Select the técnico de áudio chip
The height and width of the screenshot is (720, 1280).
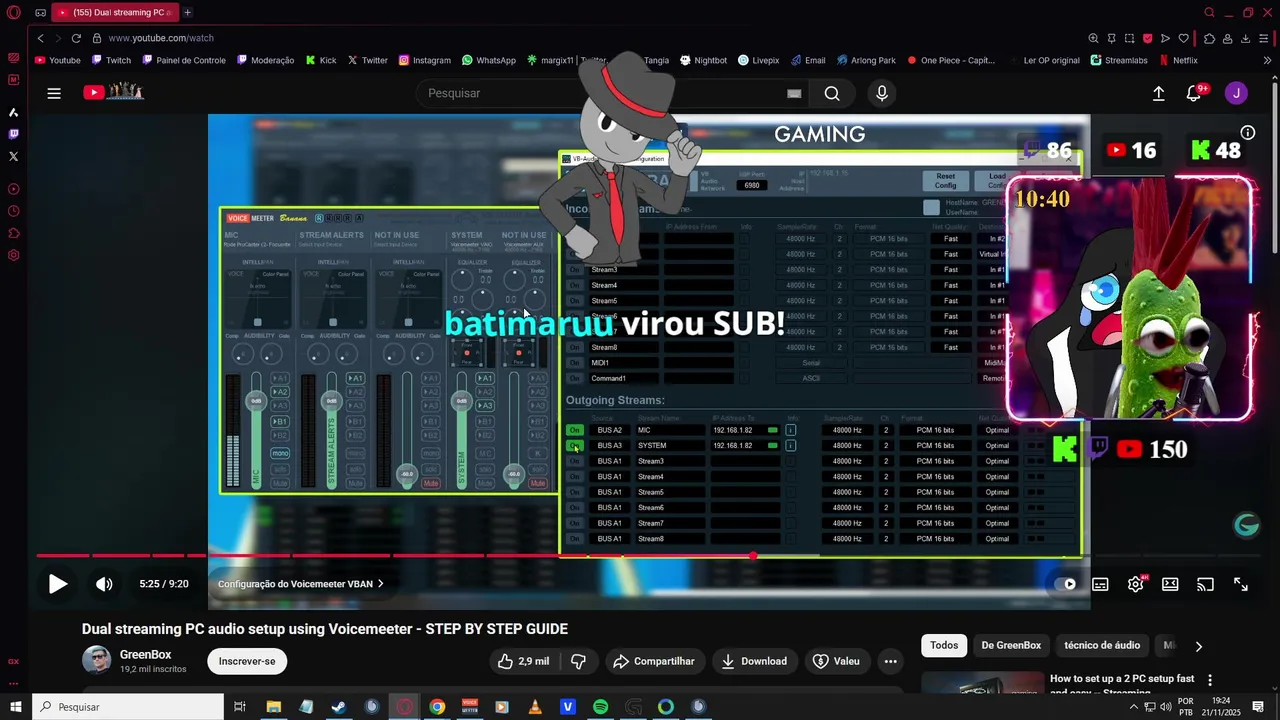tap(1102, 645)
